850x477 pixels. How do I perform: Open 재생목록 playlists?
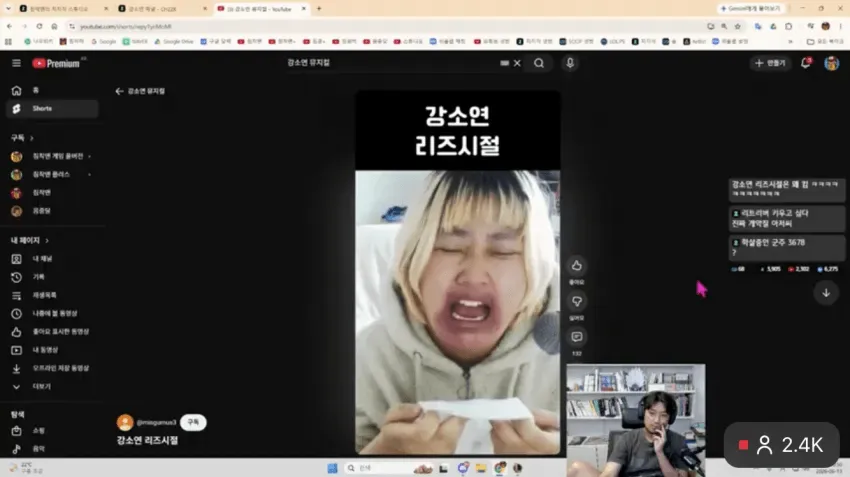pos(52,295)
